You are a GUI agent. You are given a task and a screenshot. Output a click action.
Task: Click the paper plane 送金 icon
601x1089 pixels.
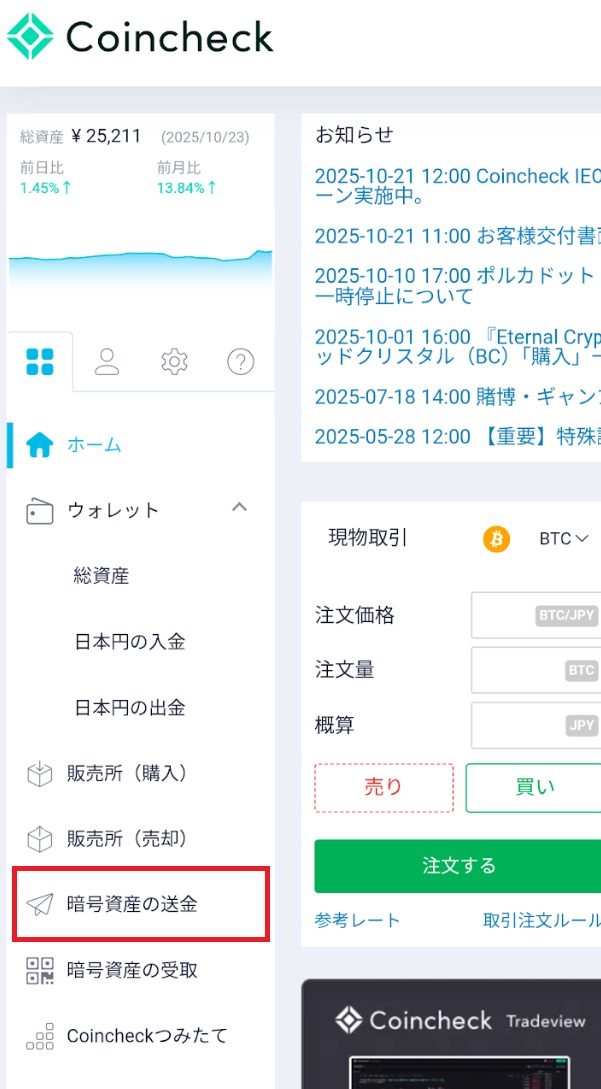tap(40, 904)
